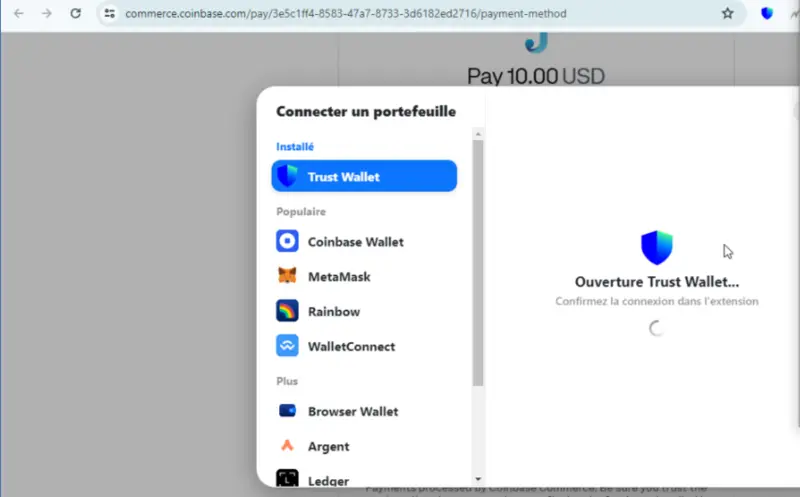This screenshot has height=497, width=800.
Task: Click the Browser Wallet icon
Action: click(287, 411)
